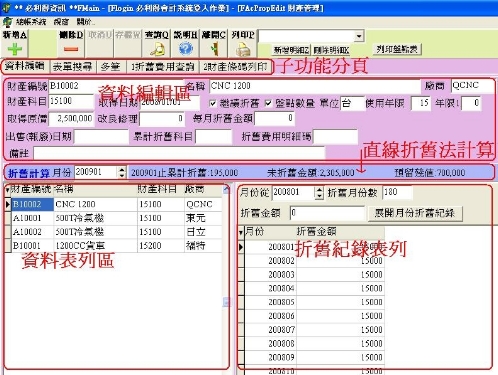Click the 單位 field showing 台
The height and width of the screenshot is (375, 498).
352,103
